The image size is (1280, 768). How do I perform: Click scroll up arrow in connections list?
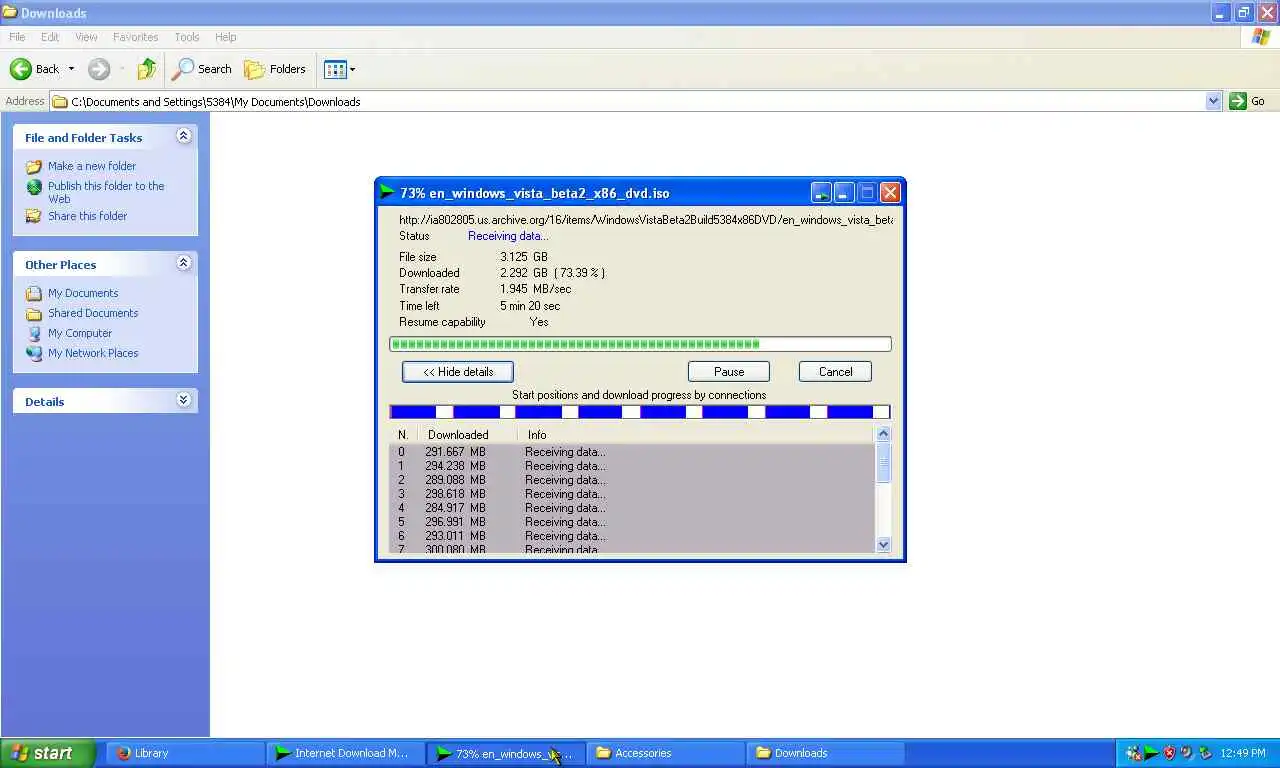tap(883, 433)
